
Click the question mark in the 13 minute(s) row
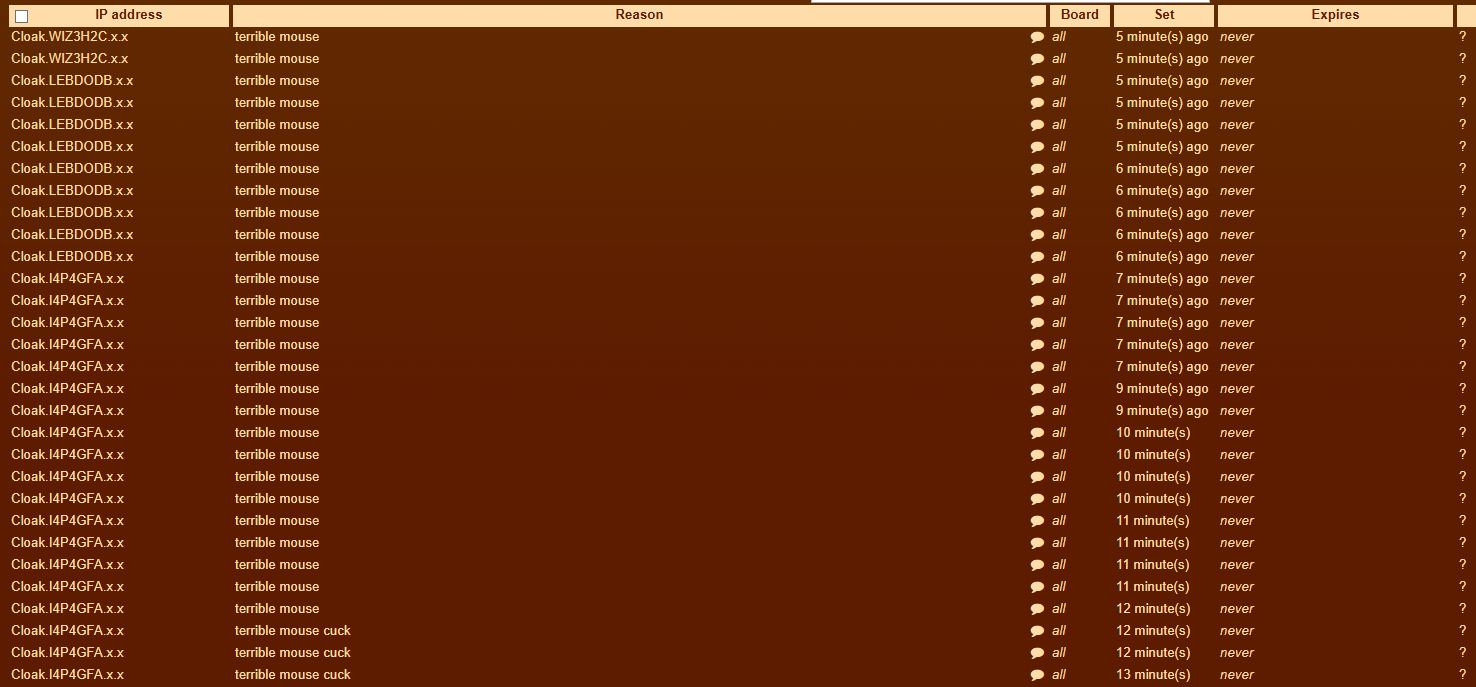point(1462,675)
